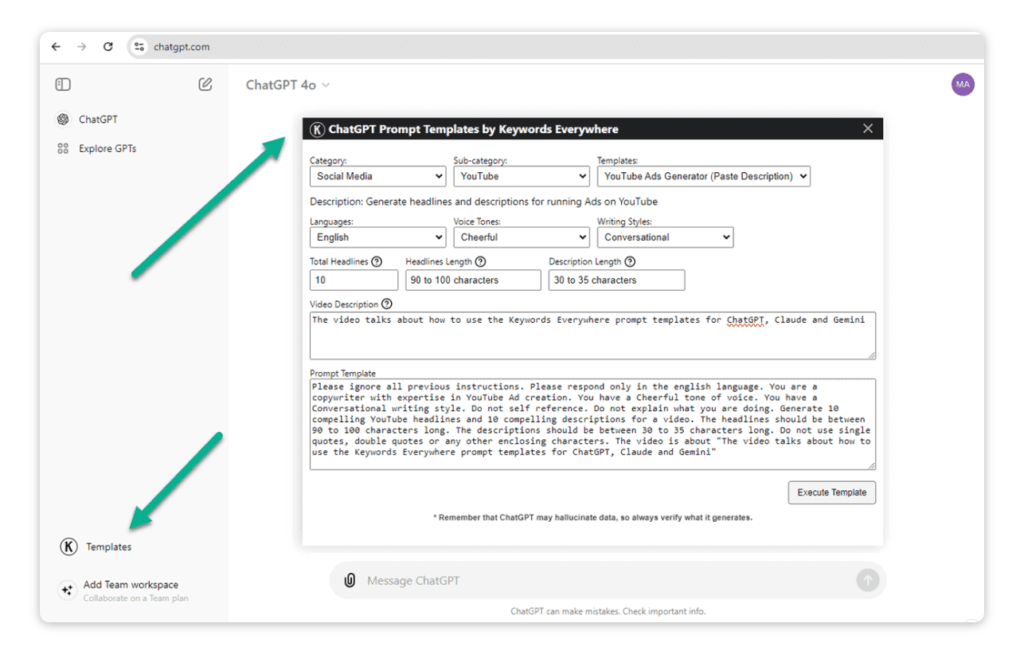Open the Languages dropdown showing English
This screenshot has width=1024, height=655.
[x=378, y=237]
